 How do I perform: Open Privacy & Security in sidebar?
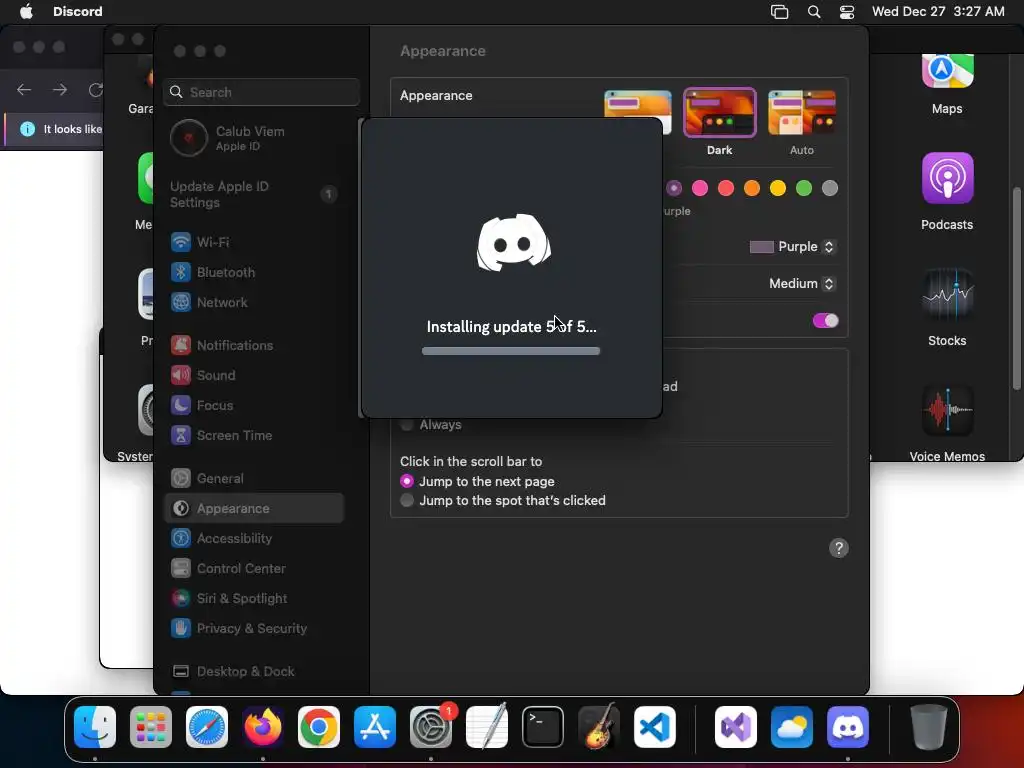click(254, 629)
